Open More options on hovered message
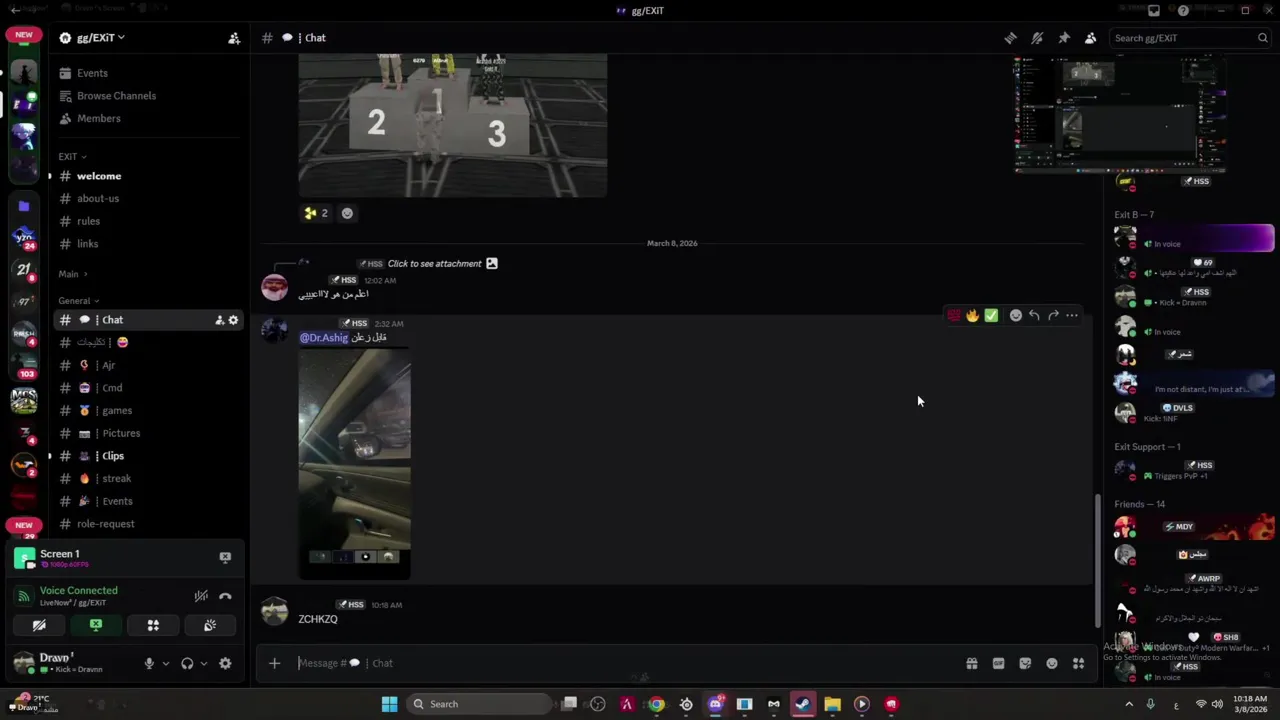This screenshot has width=1280, height=720. point(1072,316)
